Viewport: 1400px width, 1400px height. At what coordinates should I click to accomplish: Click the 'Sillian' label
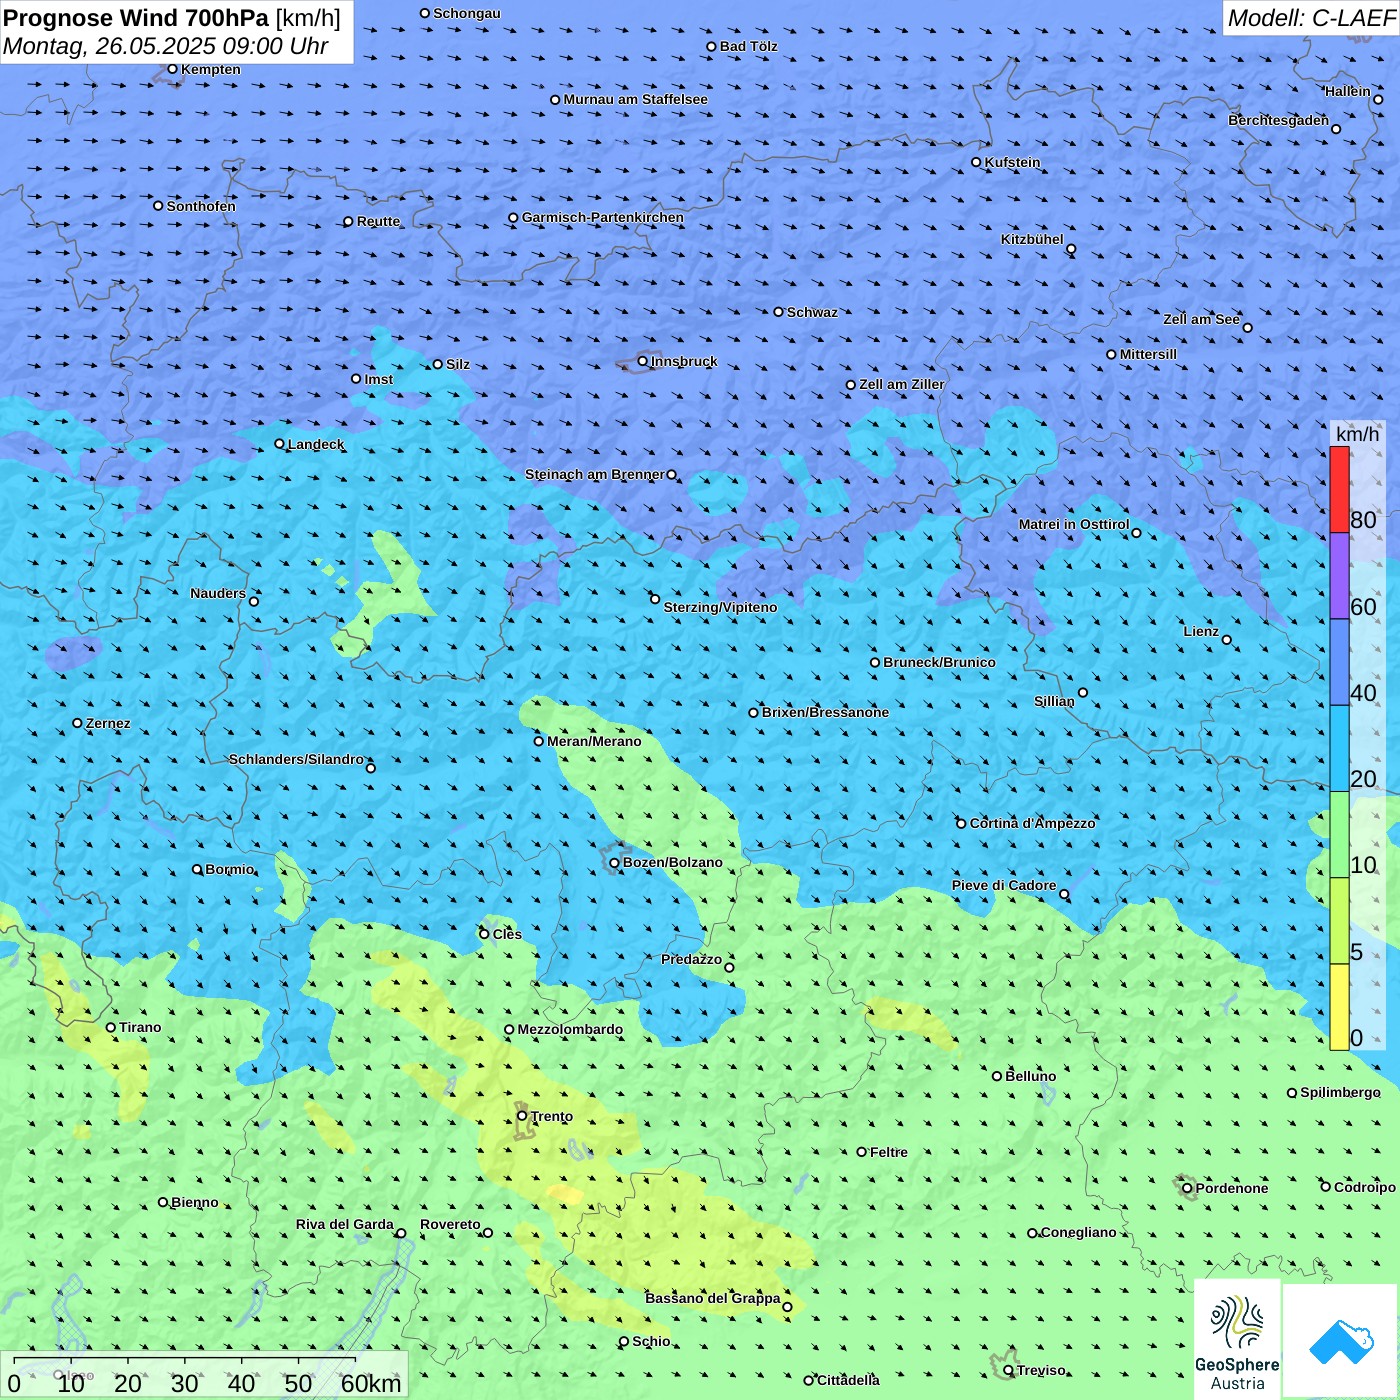1054,701
